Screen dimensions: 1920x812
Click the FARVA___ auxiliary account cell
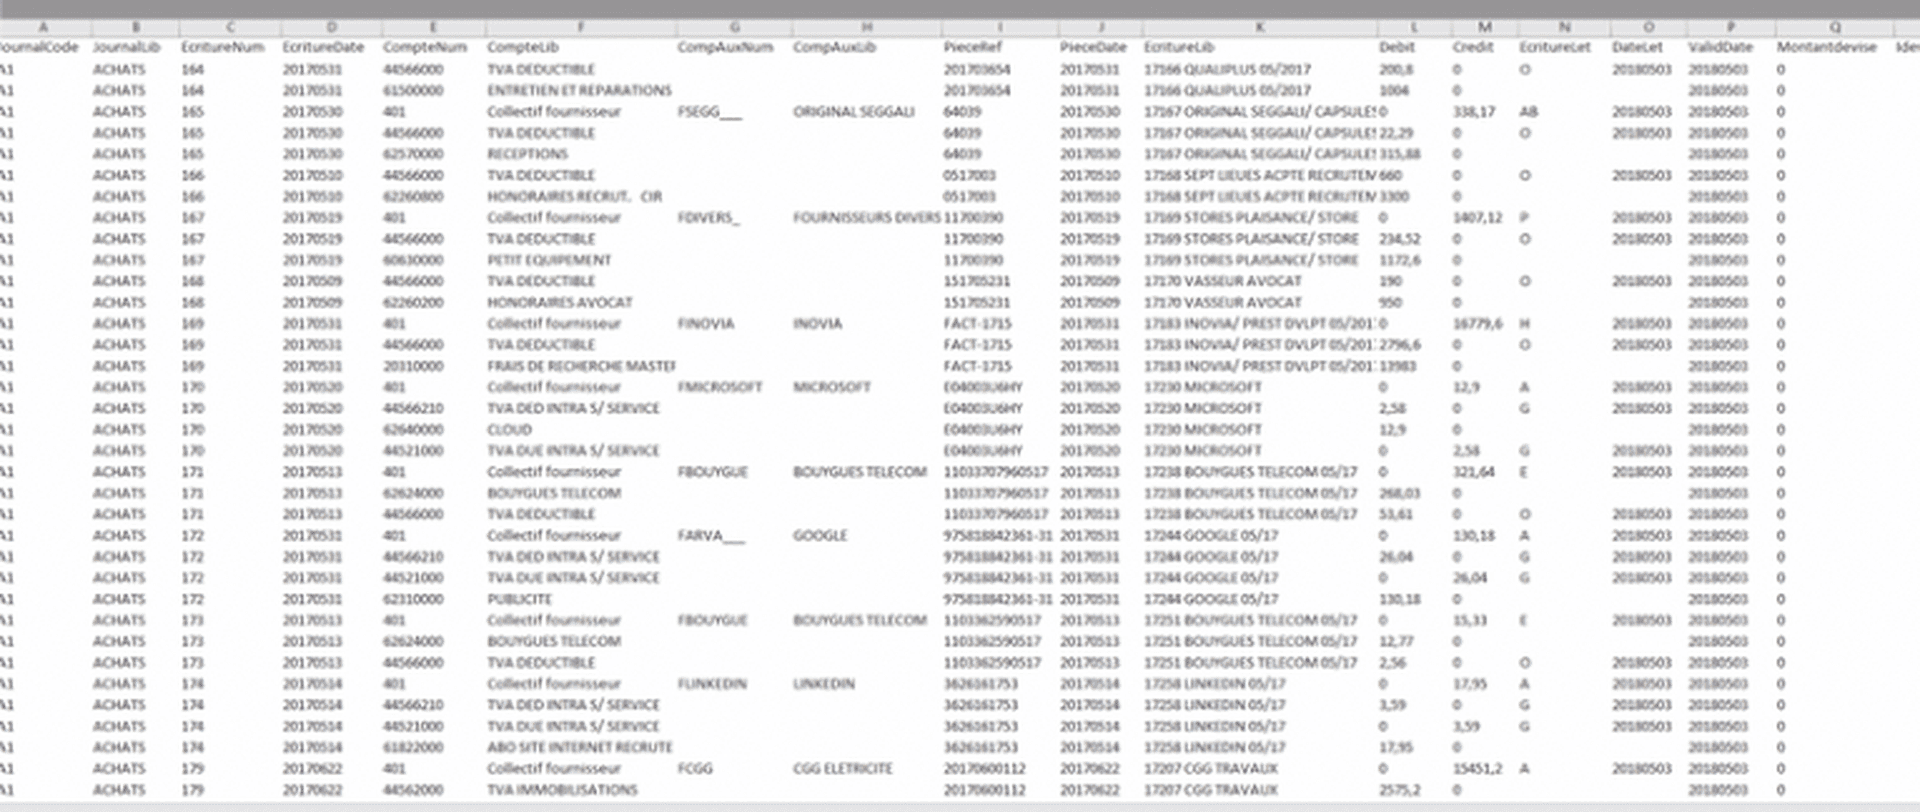[x=711, y=535]
